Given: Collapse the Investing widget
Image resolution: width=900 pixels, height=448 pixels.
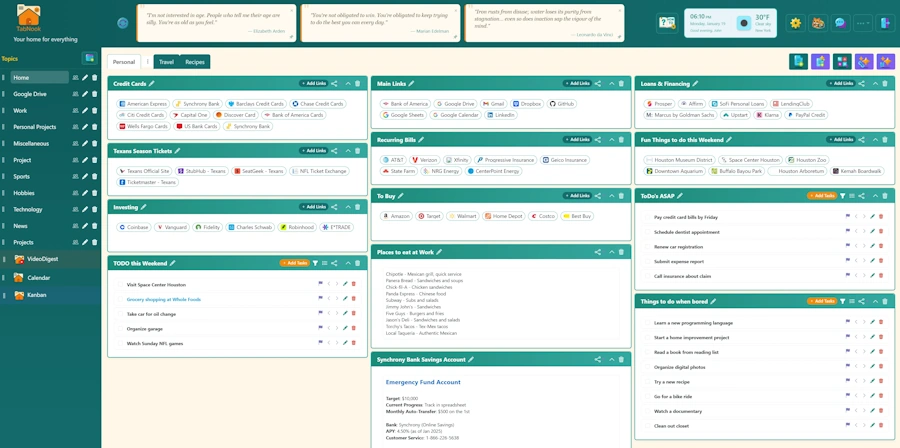Looking at the screenshot, I should click(348, 207).
